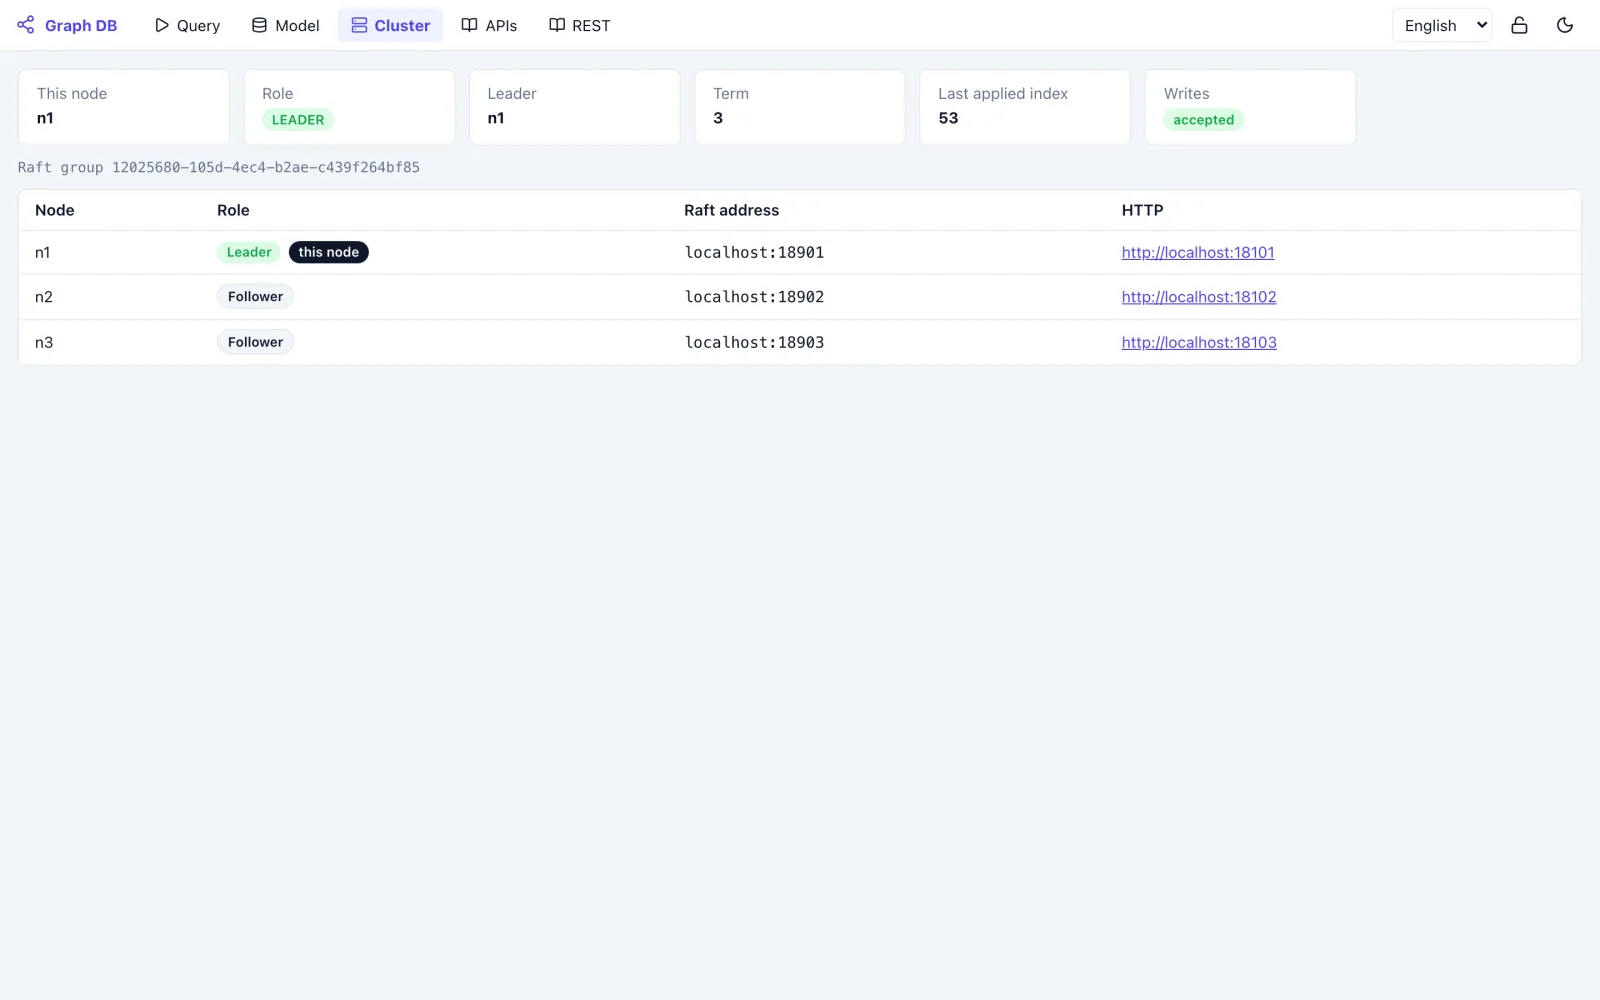Open the REST tab
This screenshot has width=1600, height=1000.
579,25
